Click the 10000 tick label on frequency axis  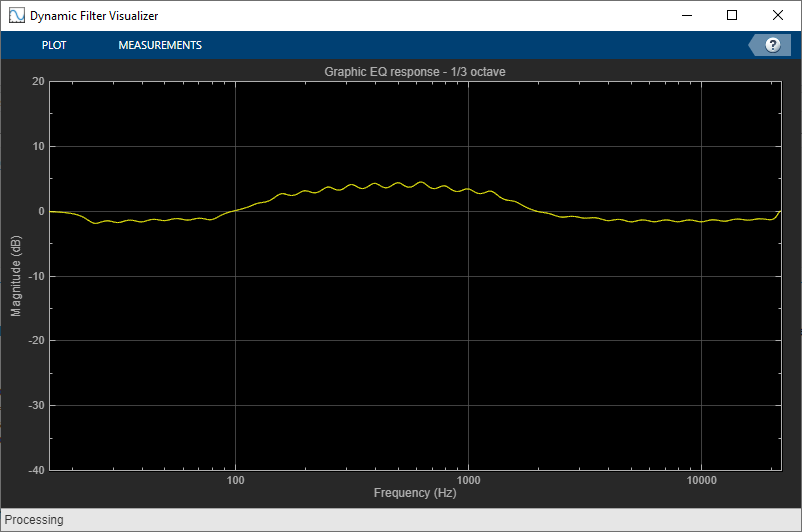702,480
